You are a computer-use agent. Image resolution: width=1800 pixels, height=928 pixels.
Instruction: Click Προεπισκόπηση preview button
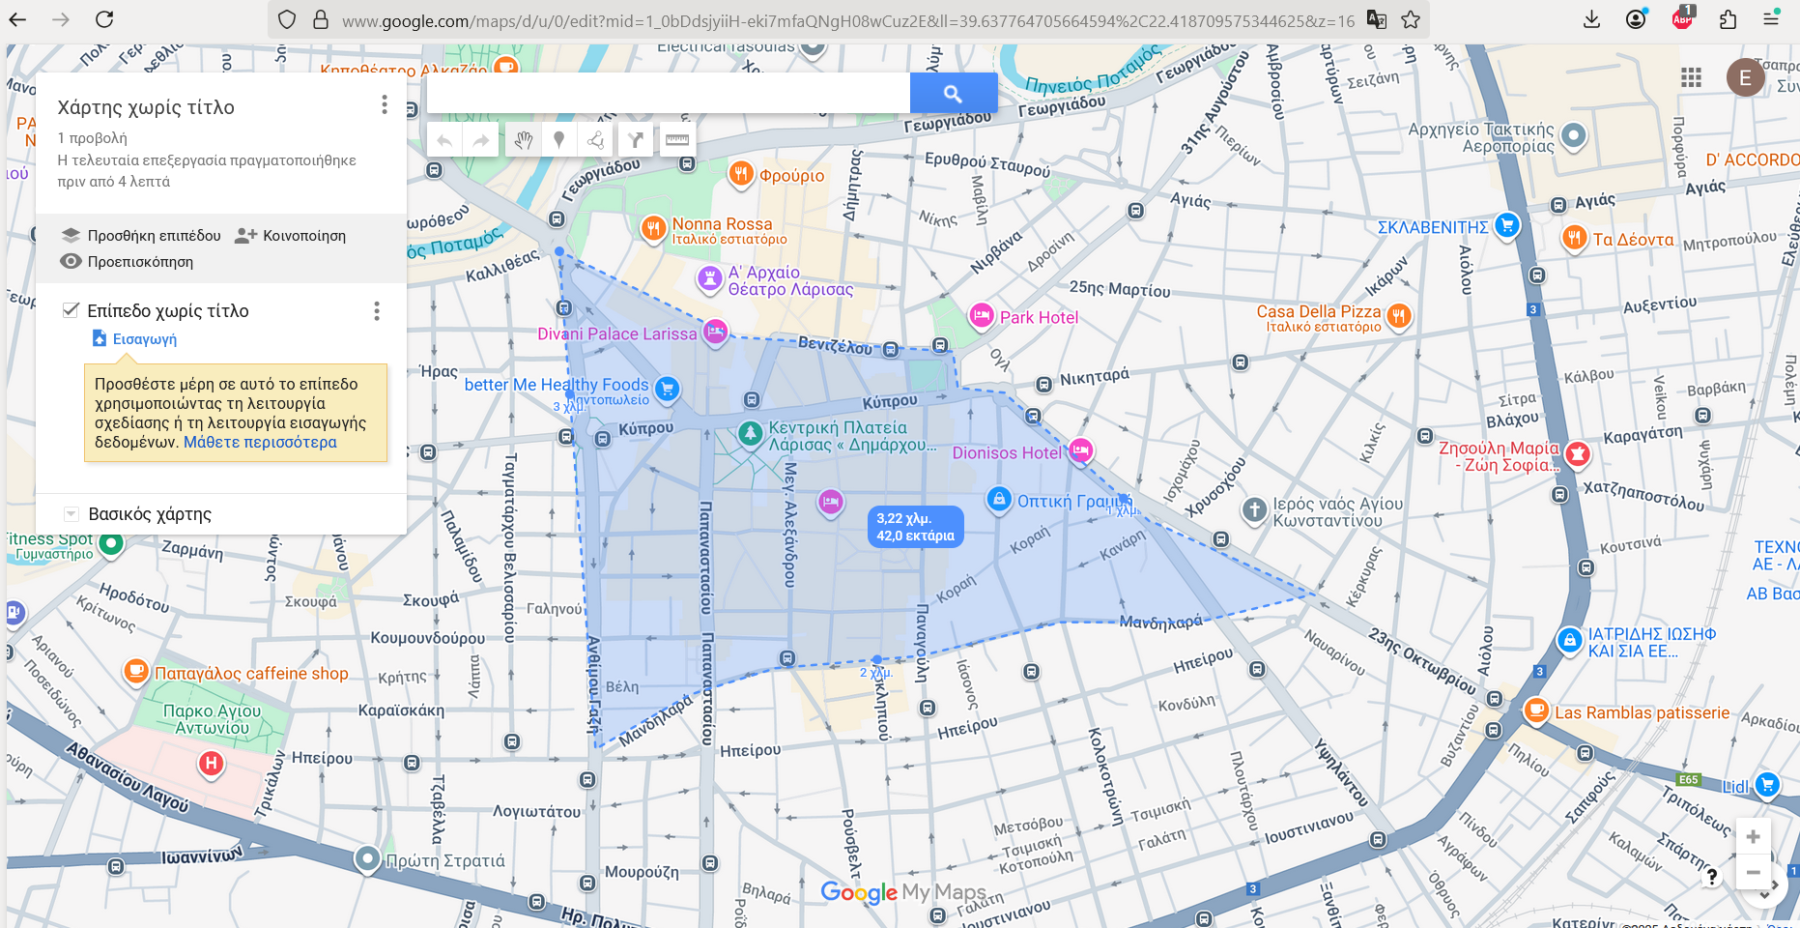point(127,262)
